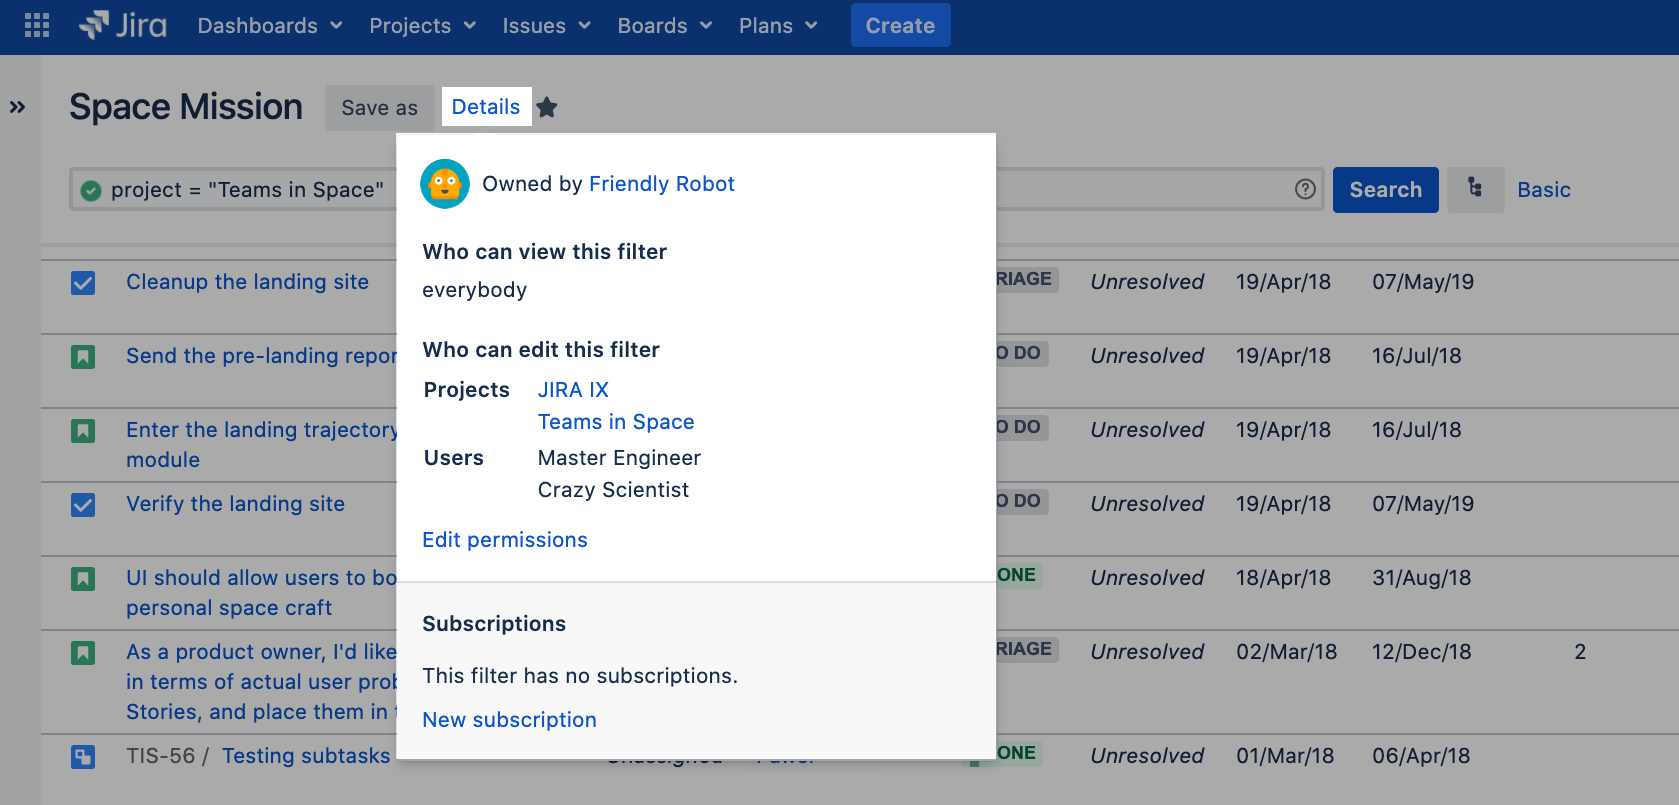This screenshot has height=805, width=1679.
Task: Click the Friendly Robot avatar
Action: [445, 184]
